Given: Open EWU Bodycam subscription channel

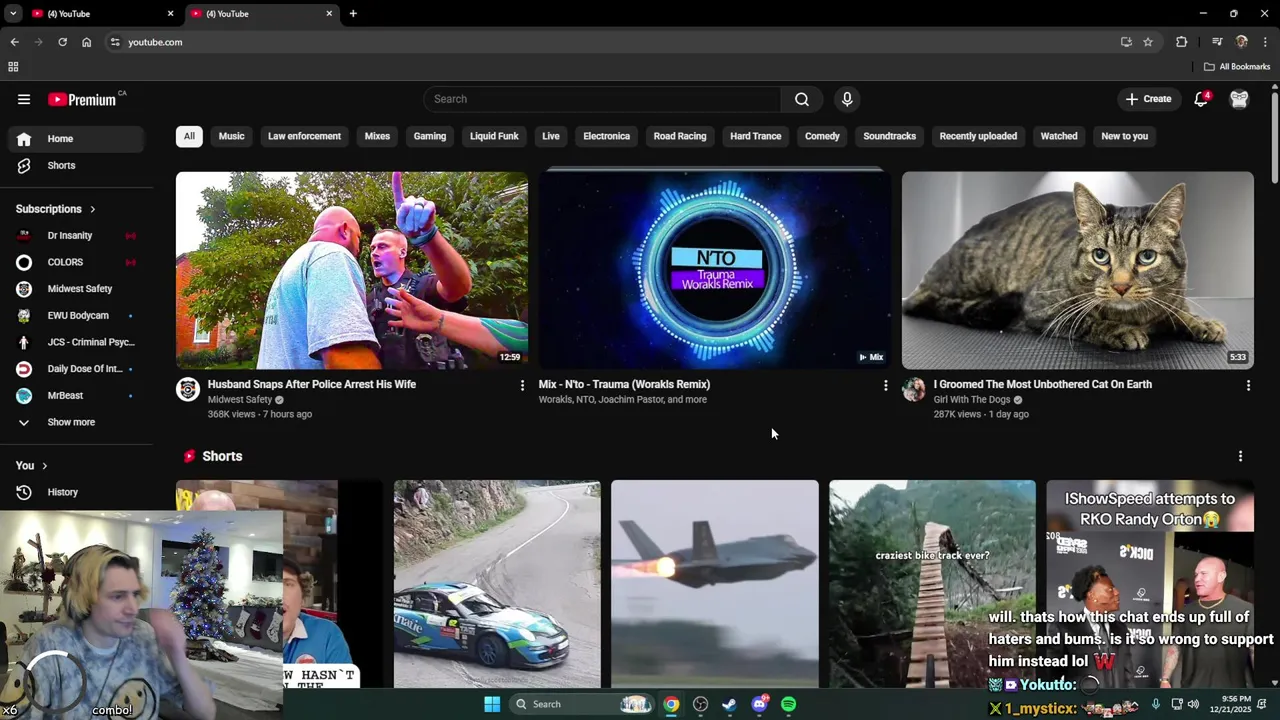Looking at the screenshot, I should point(76,316).
